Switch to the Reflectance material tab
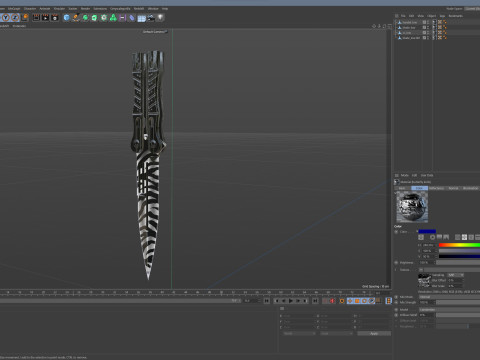480x360 pixels. click(x=437, y=188)
